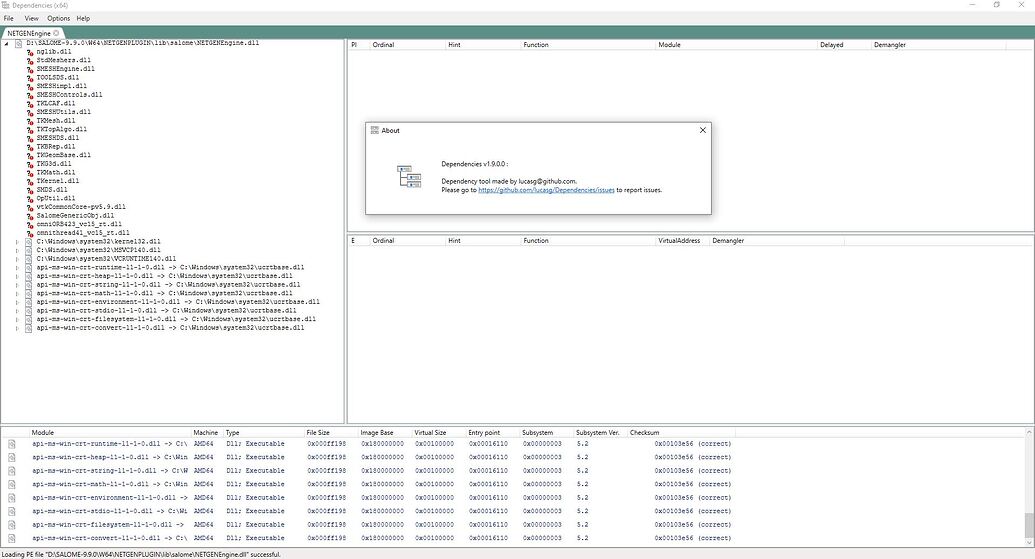Expand the api-ms-win-crt-environment tree node
Viewport: 1035px width, 559px height.
pyautogui.click(x=17, y=302)
